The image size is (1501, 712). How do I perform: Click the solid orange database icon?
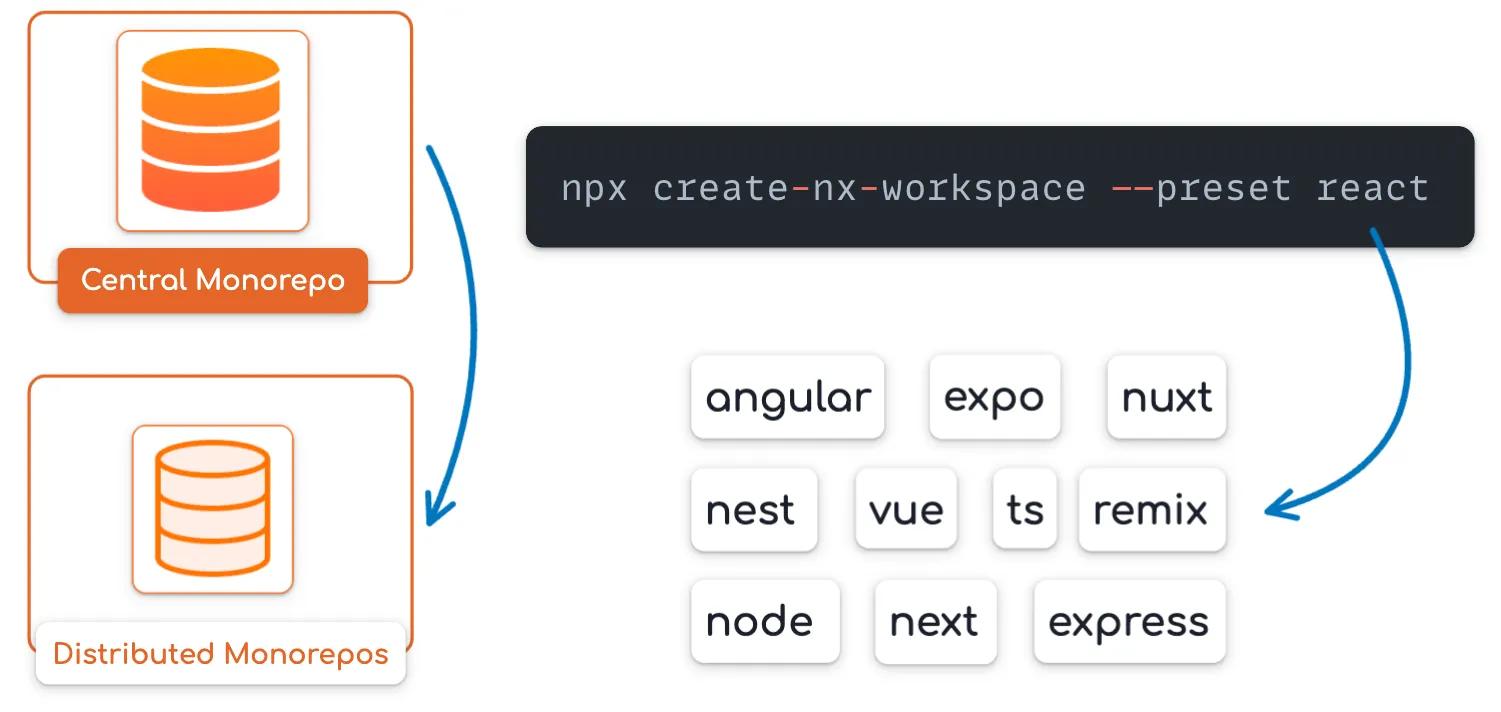(211, 130)
